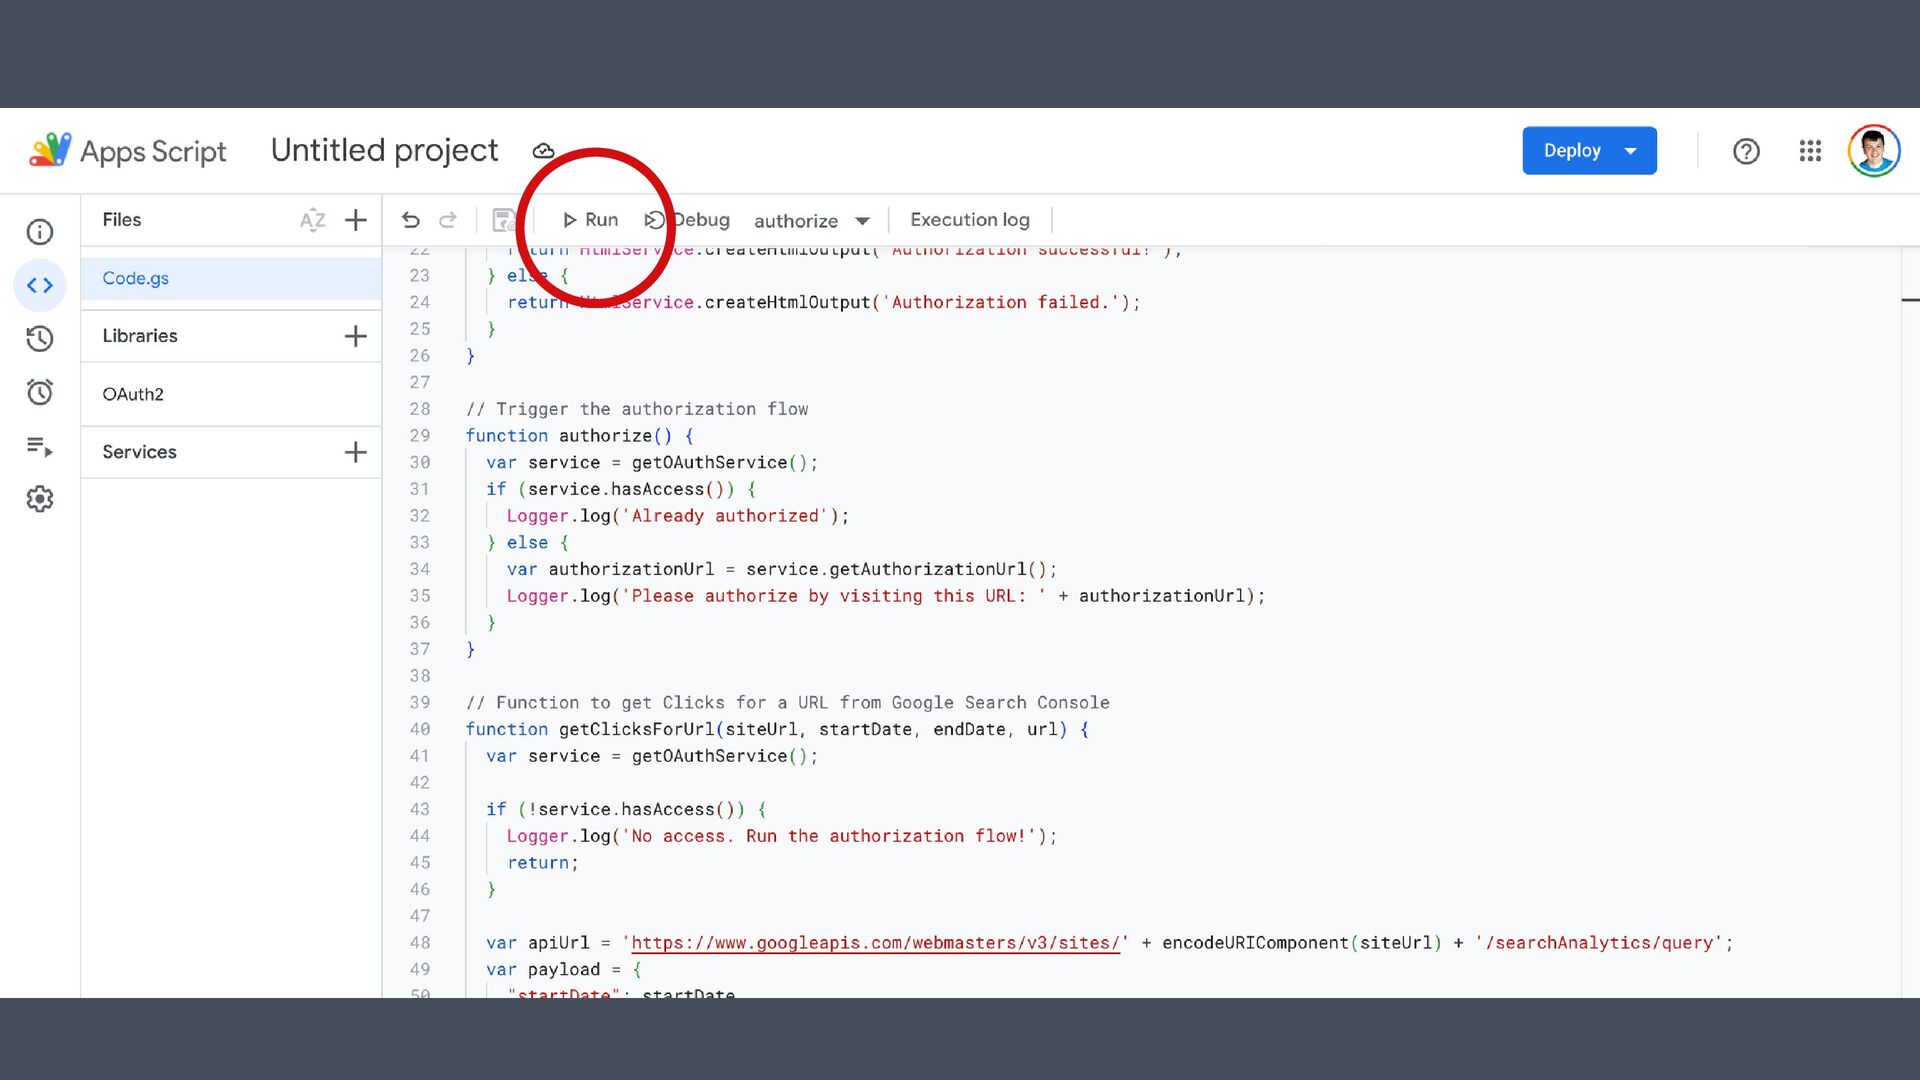Image resolution: width=1920 pixels, height=1080 pixels.
Task: Sort files alphabetically with AZ icon
Action: pyautogui.click(x=312, y=220)
